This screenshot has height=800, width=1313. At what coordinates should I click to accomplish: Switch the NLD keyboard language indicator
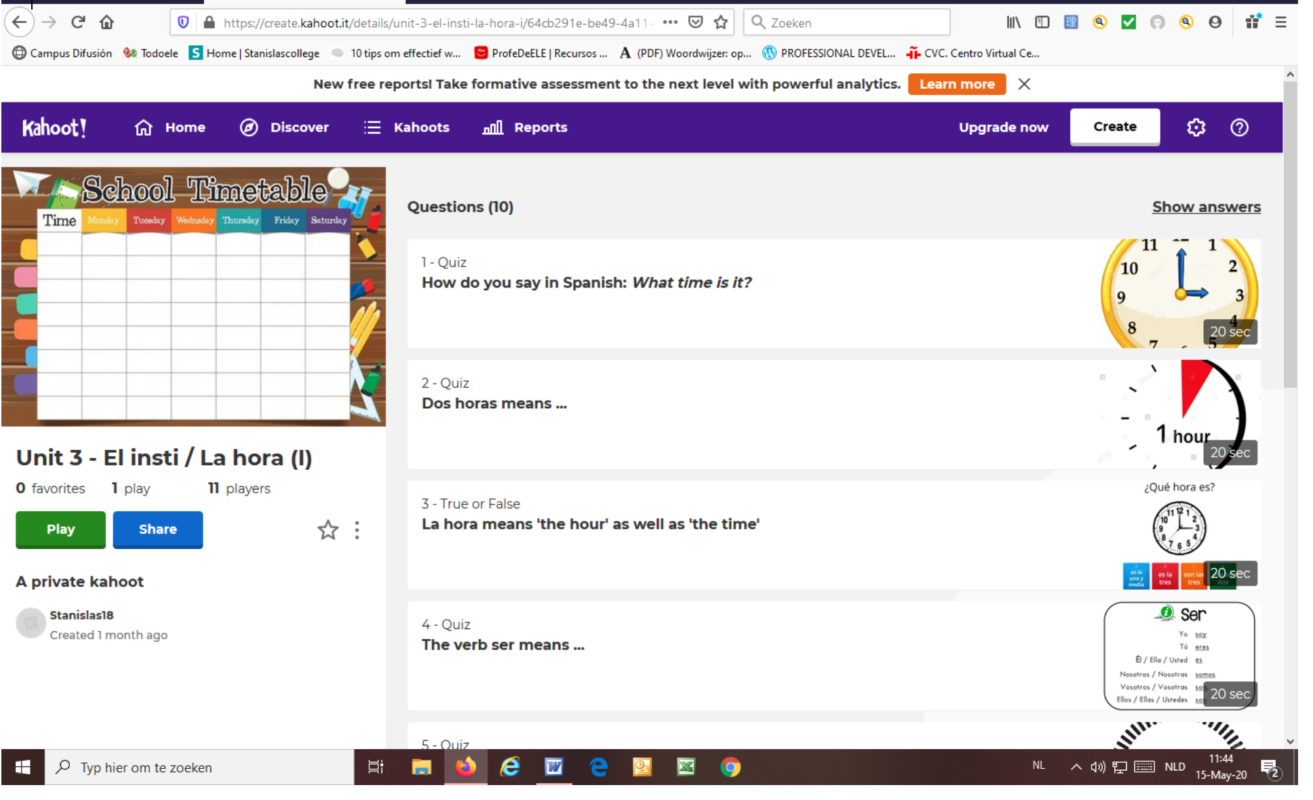pyautogui.click(x=1175, y=767)
